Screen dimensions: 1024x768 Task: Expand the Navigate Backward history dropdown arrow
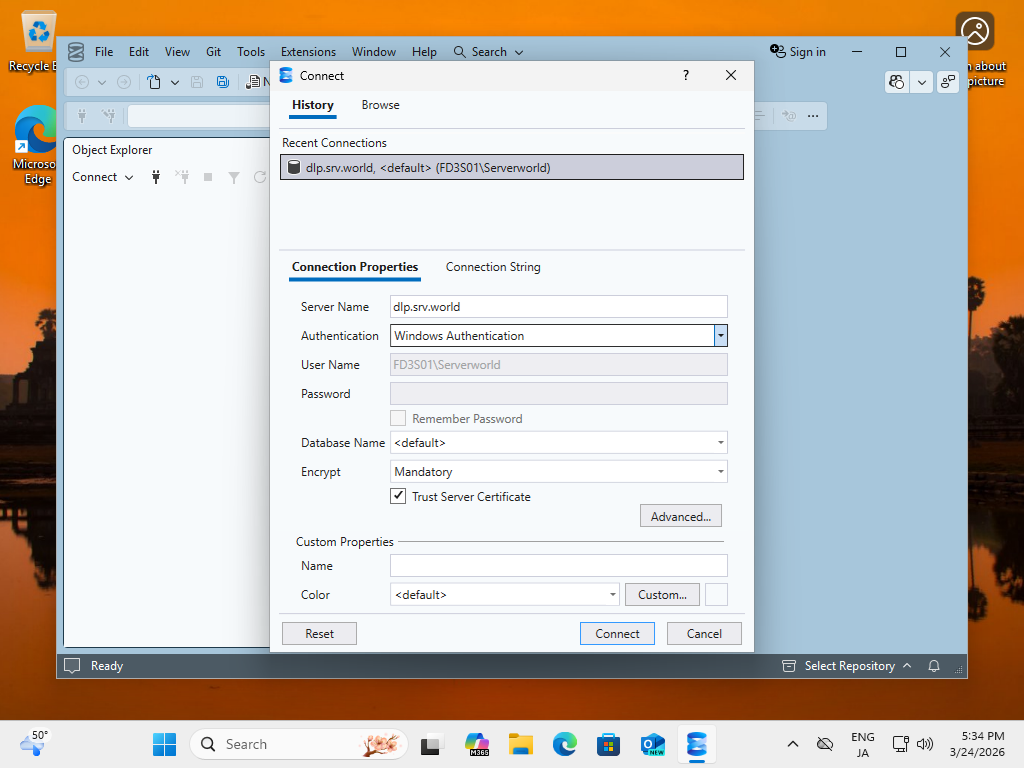[102, 82]
